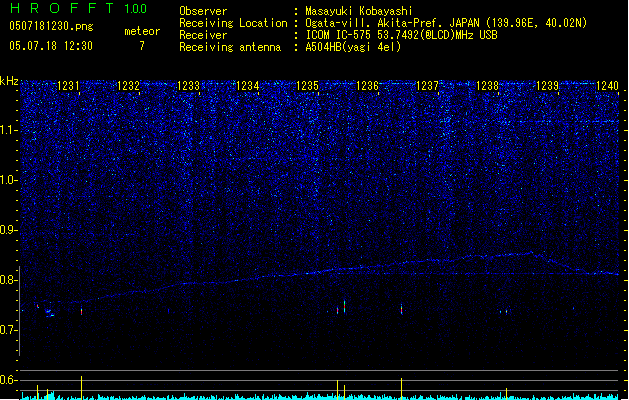Screen dimensions: 629x400
Task: Click the kHz axis unit label
Action: click(x=9, y=81)
